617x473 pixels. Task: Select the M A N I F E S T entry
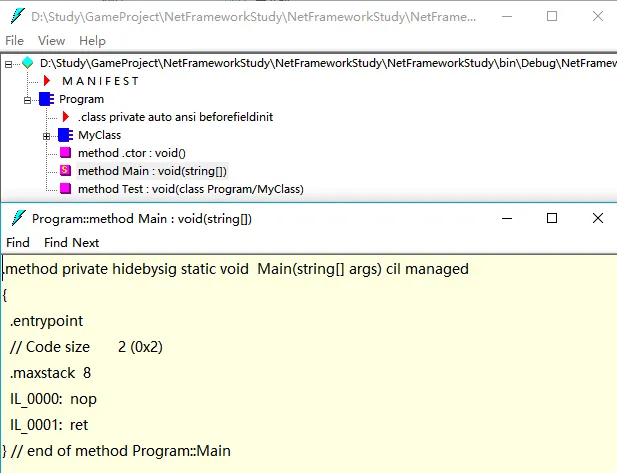101,81
